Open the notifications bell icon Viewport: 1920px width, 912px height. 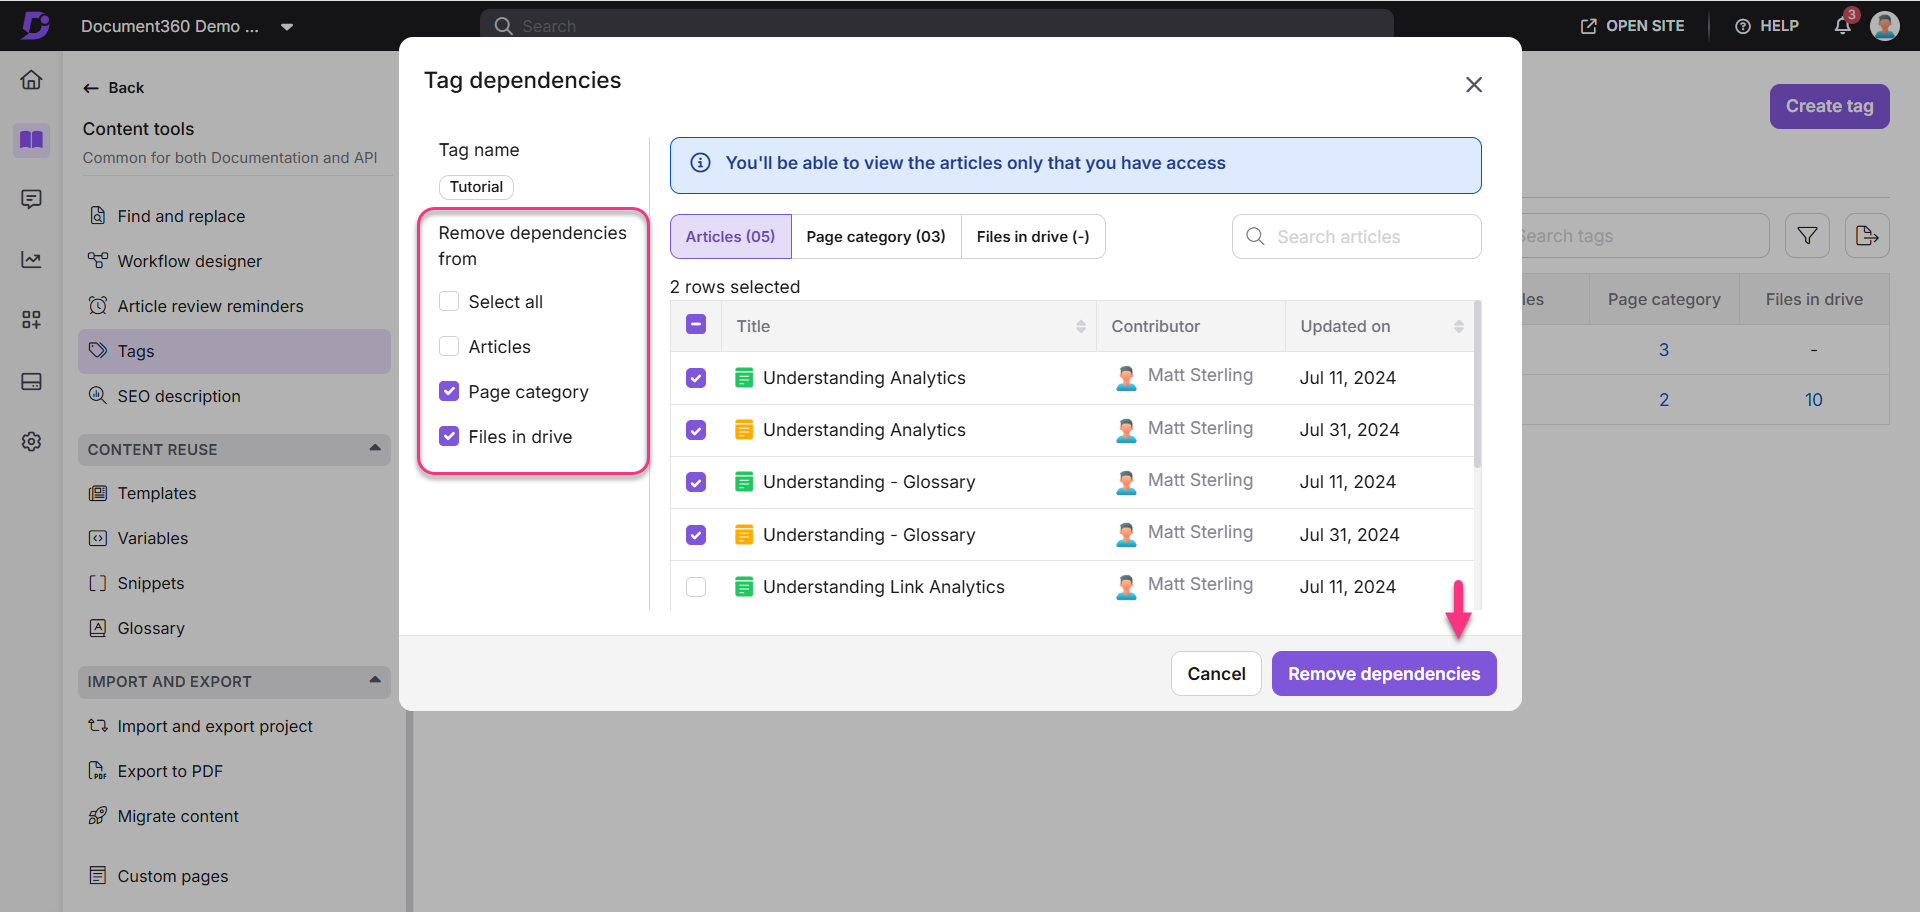(x=1842, y=26)
